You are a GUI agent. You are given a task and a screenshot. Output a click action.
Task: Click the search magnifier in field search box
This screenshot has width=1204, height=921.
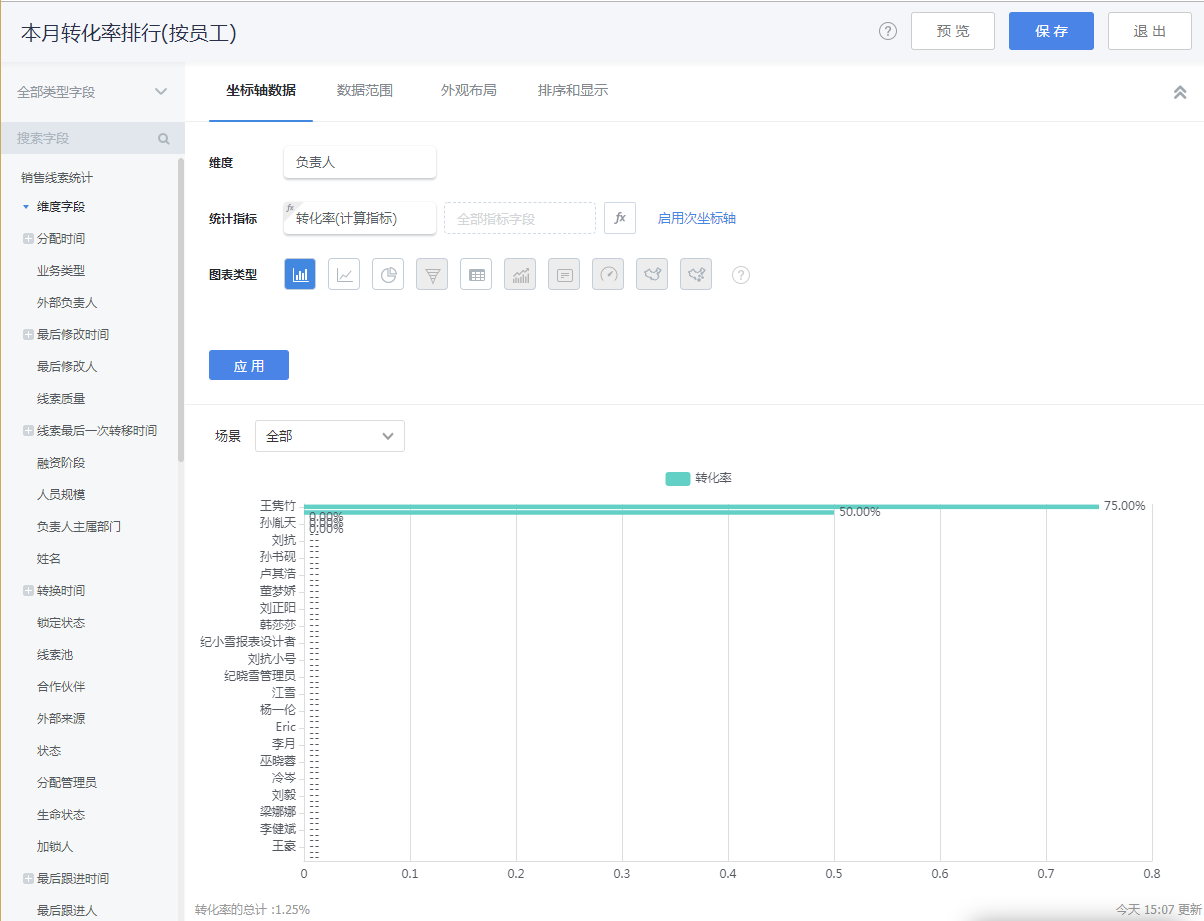point(164,139)
